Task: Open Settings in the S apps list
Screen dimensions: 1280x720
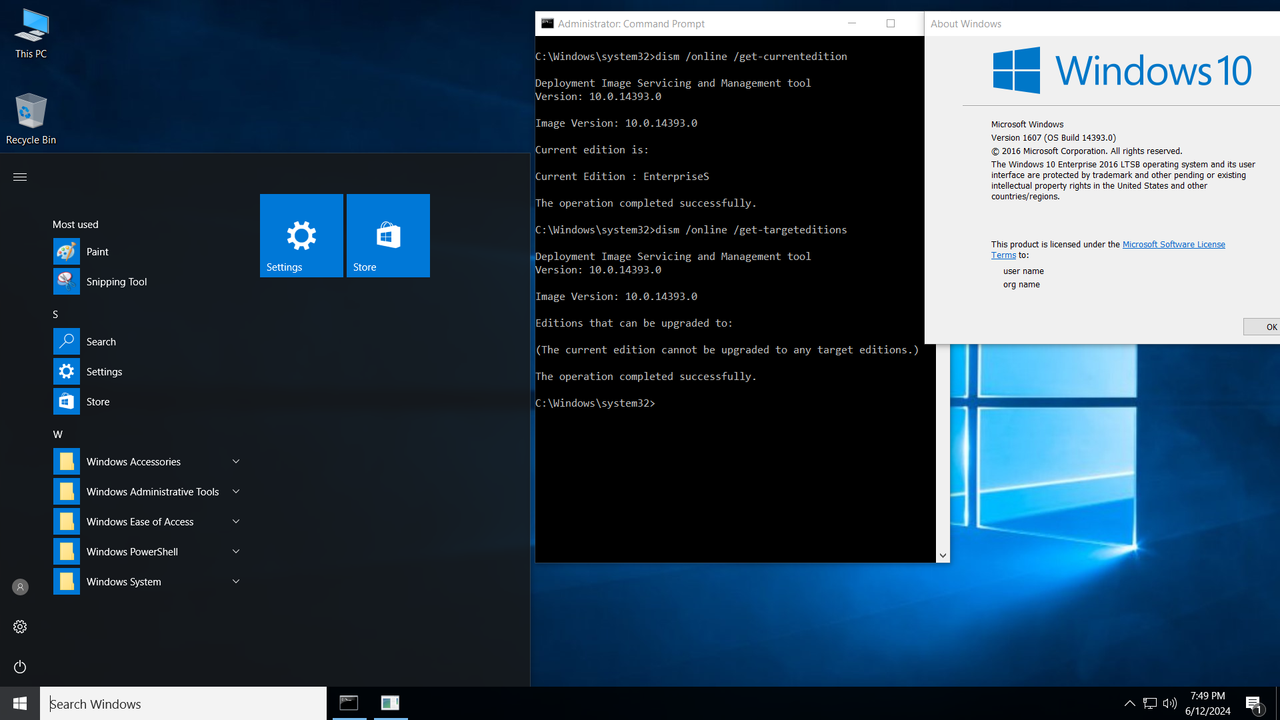Action: pos(147,372)
